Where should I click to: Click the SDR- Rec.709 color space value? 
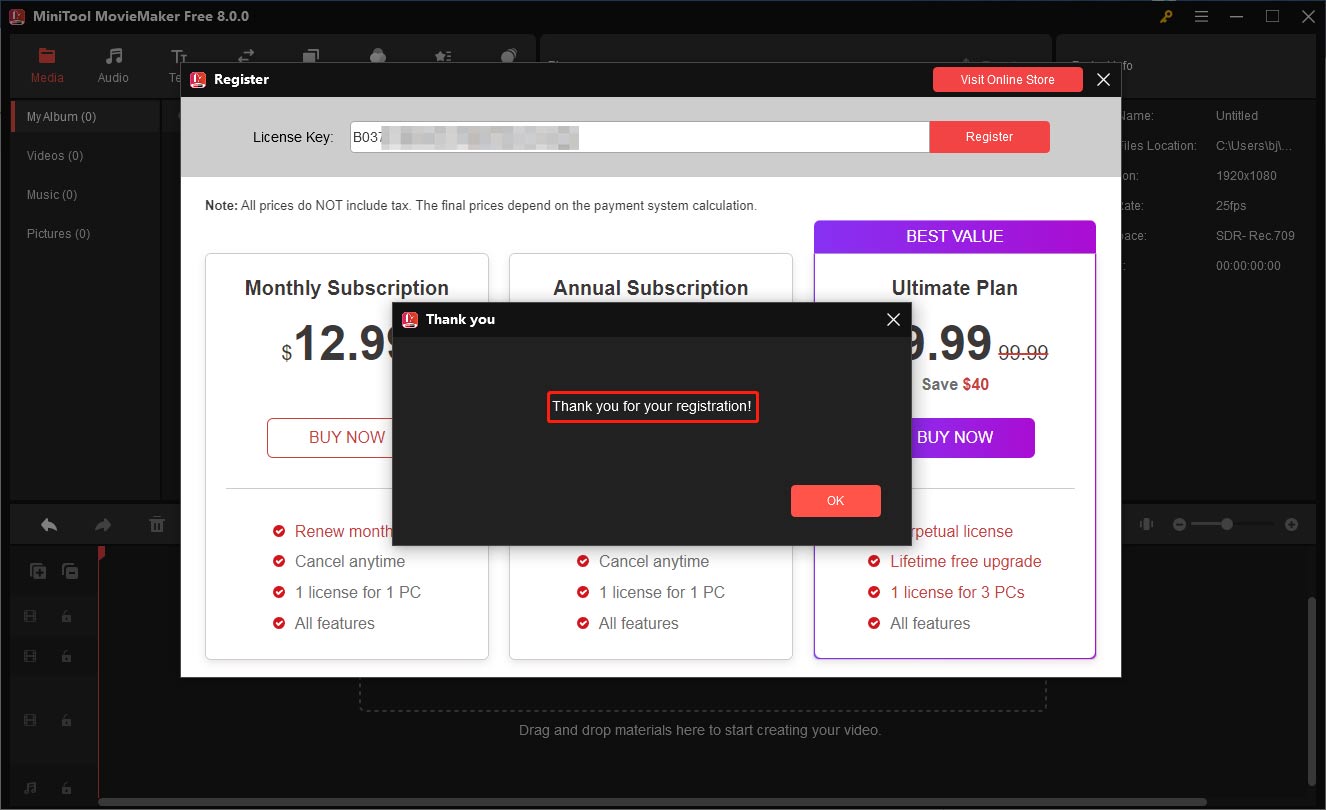pyautogui.click(x=1255, y=236)
